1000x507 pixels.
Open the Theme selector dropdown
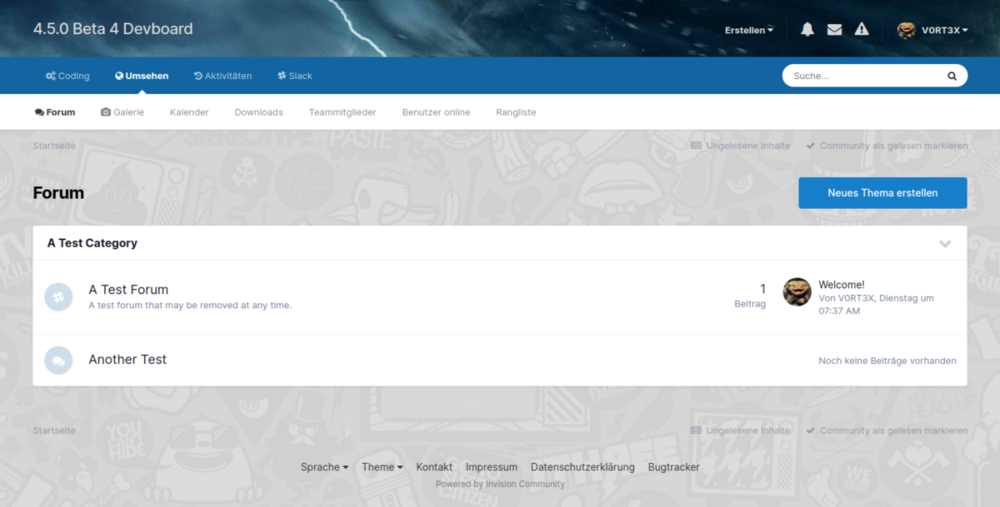coord(382,467)
